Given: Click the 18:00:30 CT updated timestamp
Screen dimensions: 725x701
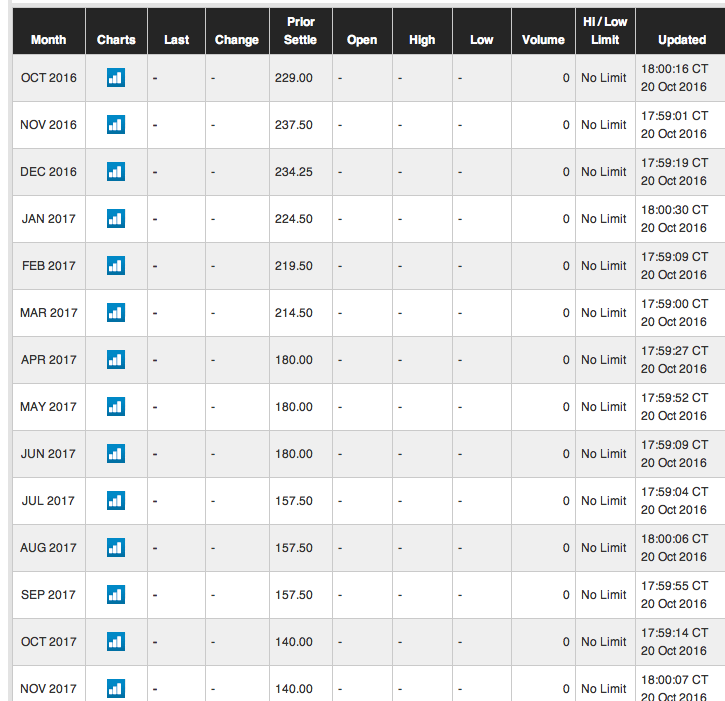Looking at the screenshot, I should [674, 210].
